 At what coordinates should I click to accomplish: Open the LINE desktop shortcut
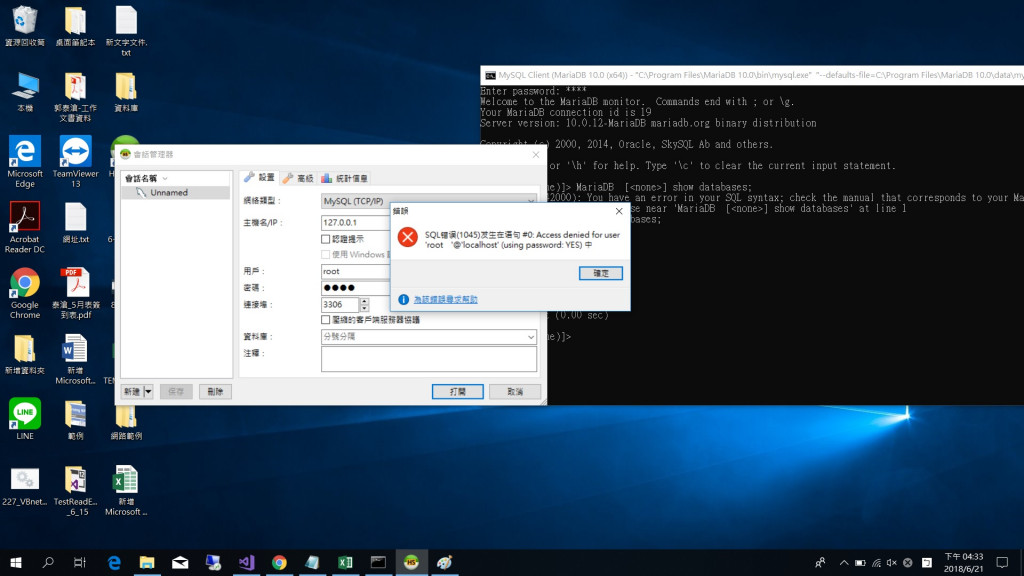pos(25,418)
